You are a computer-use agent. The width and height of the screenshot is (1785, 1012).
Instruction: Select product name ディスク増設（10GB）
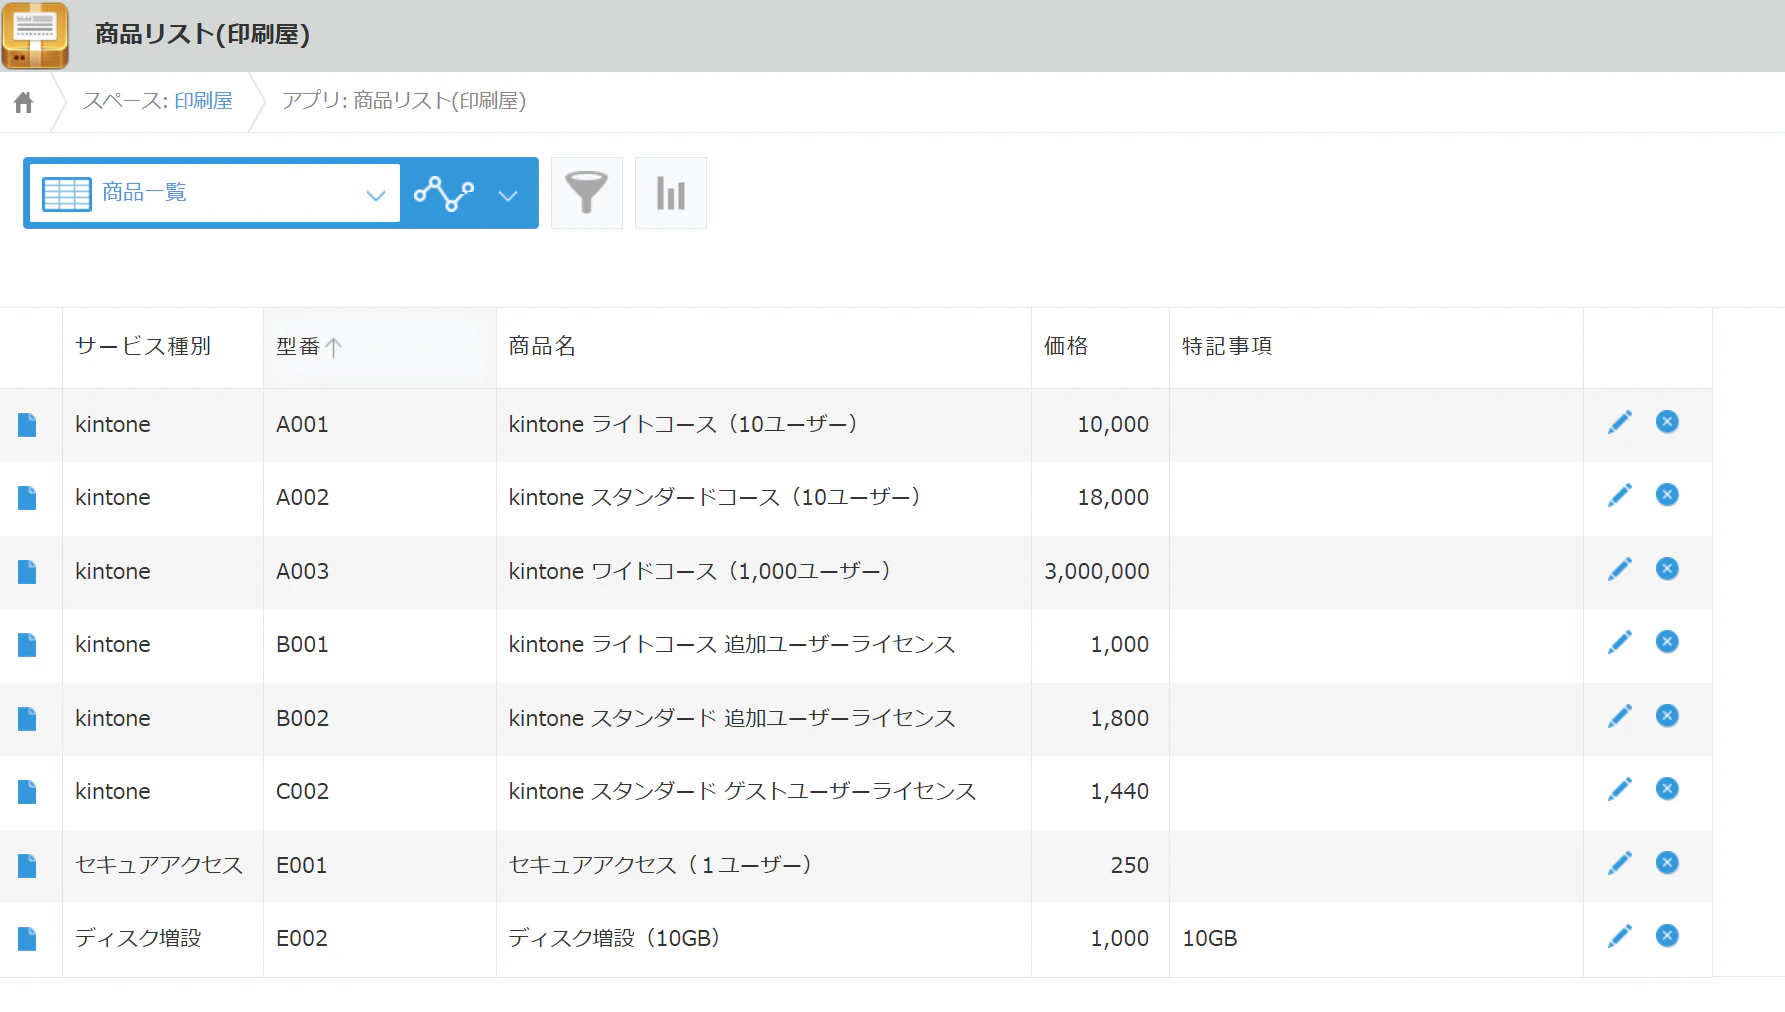point(615,939)
